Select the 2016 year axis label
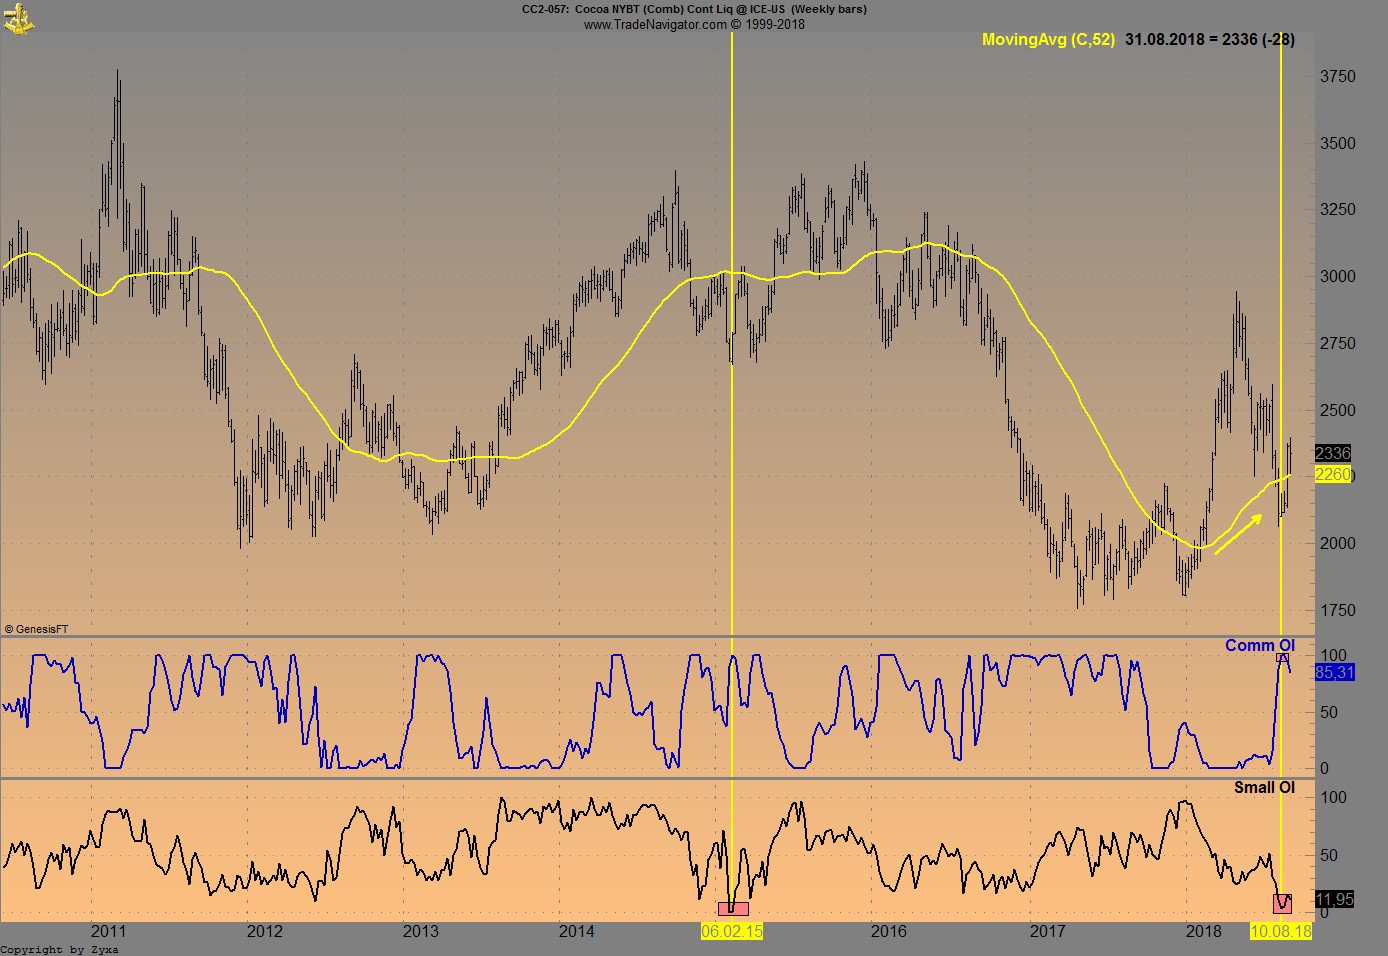1388x956 pixels. 888,931
